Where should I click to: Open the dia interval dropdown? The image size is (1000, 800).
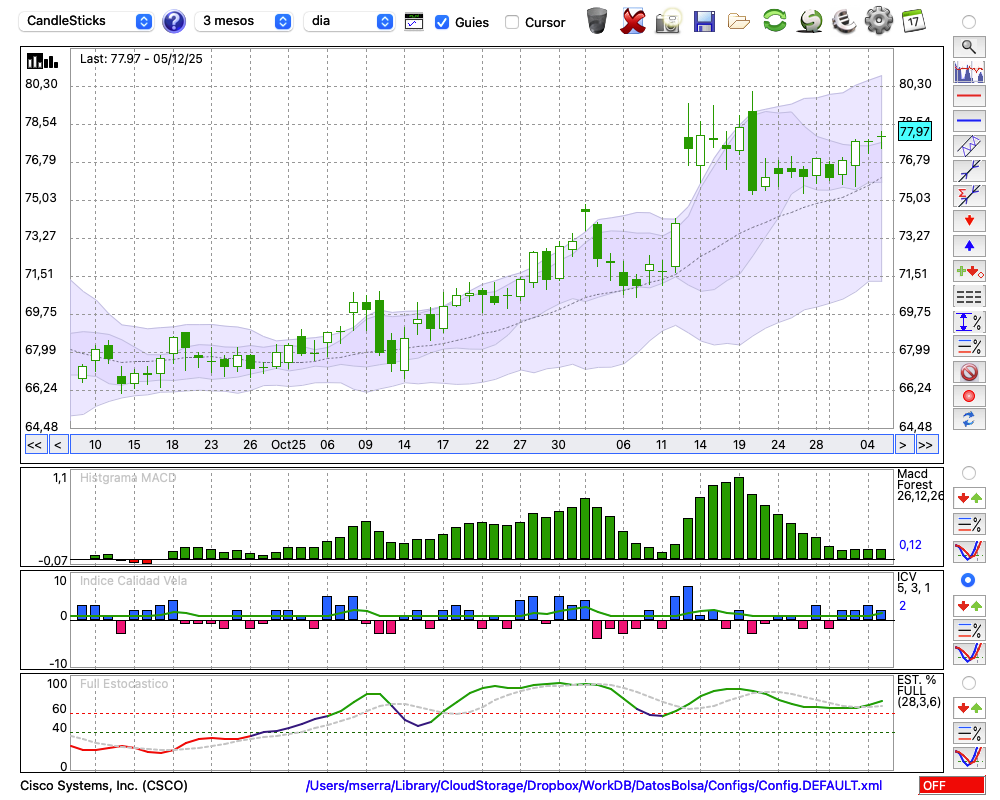point(350,21)
